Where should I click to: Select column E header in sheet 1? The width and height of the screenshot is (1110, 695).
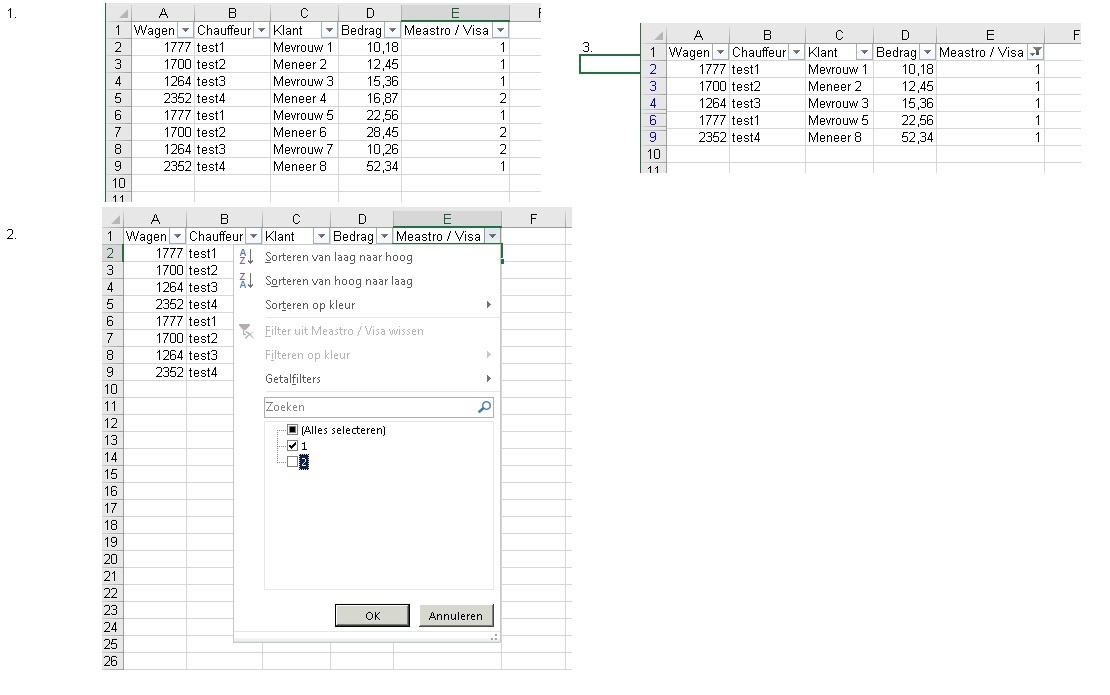point(454,13)
